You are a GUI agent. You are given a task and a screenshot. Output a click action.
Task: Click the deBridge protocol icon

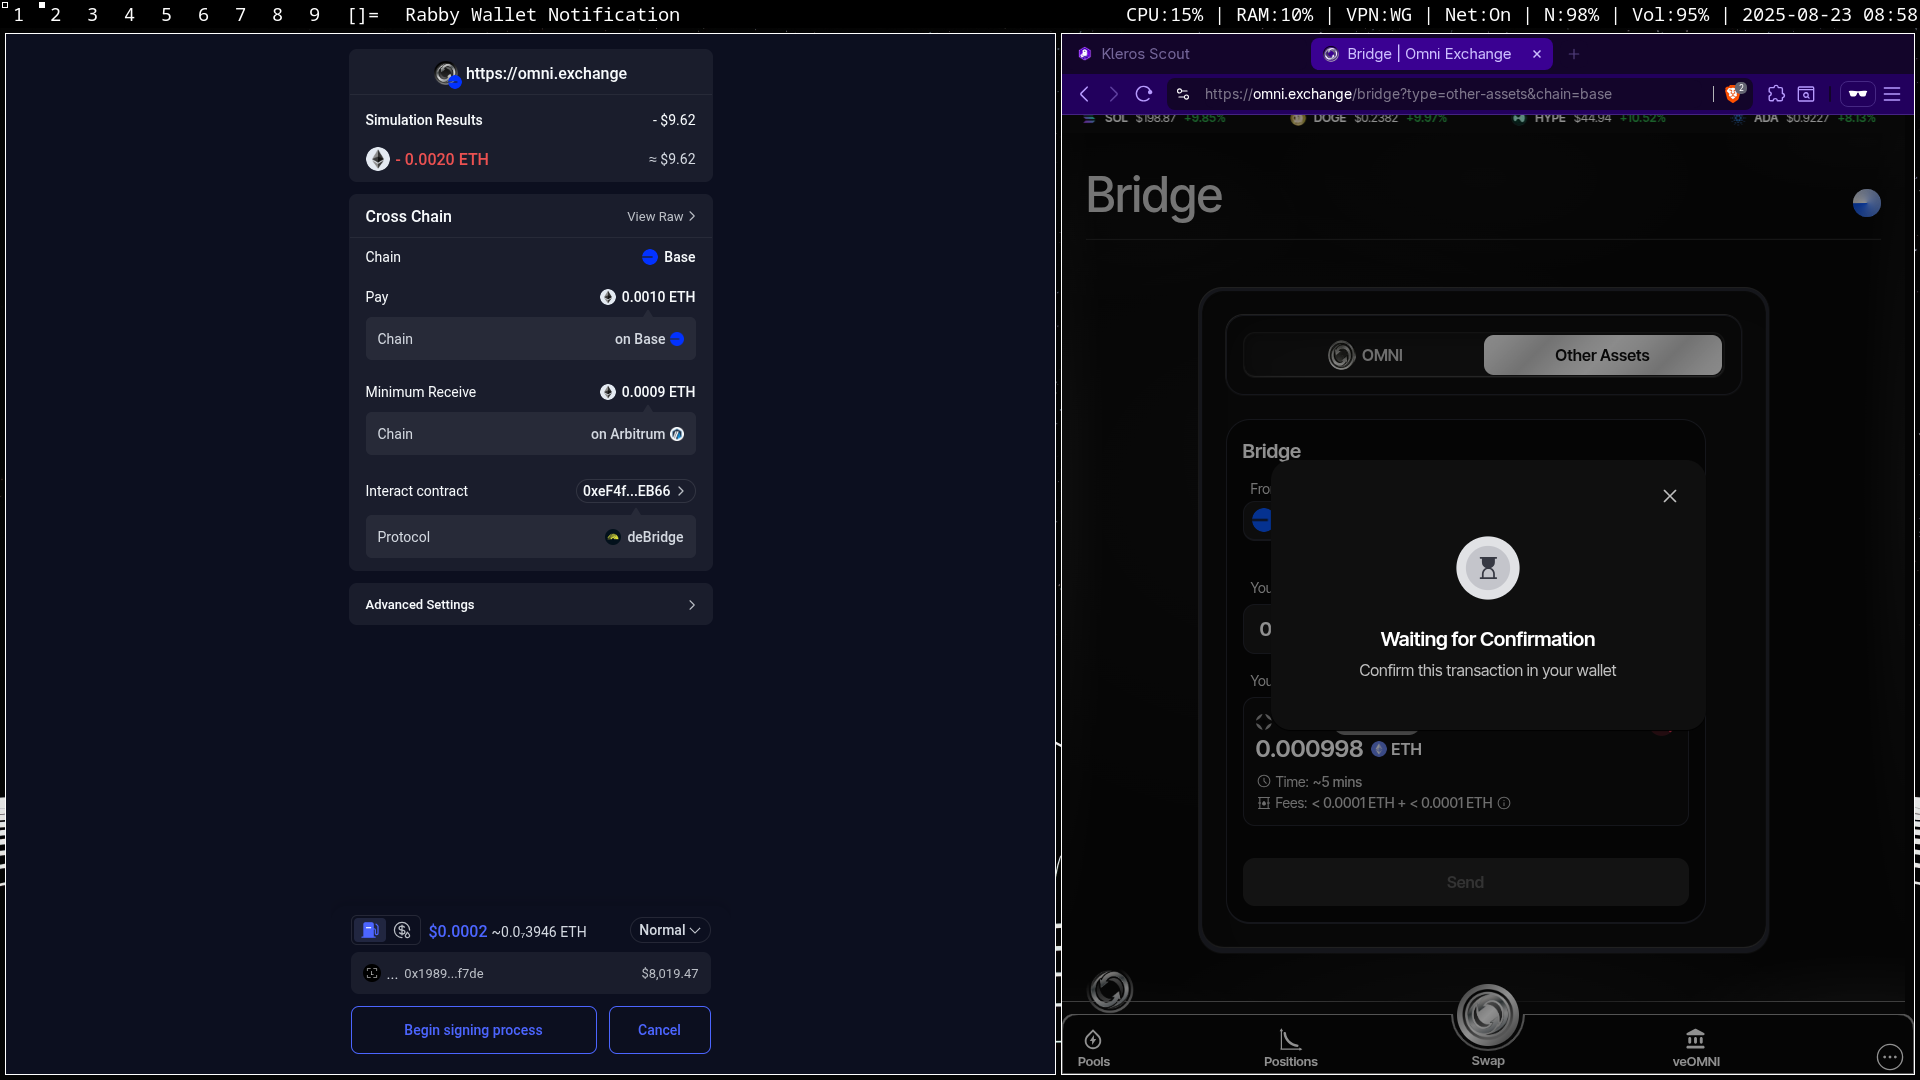[613, 537]
